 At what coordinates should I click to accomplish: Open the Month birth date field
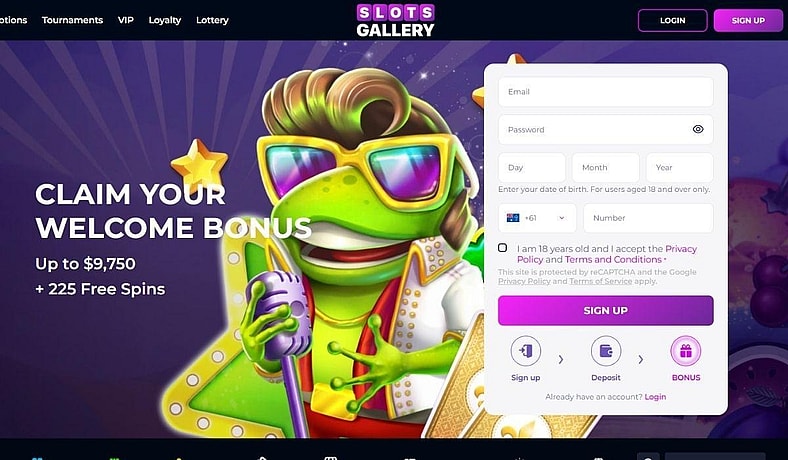pos(606,167)
